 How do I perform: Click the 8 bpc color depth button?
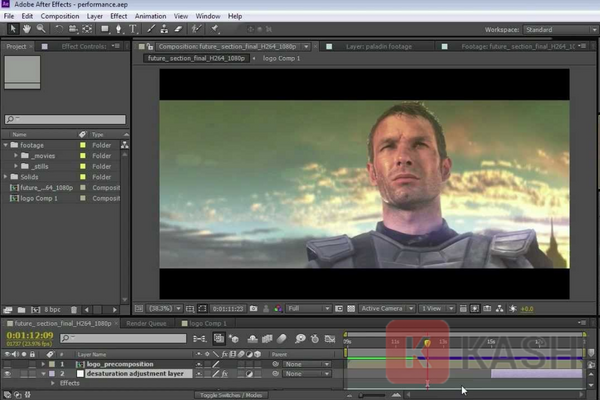(x=52, y=310)
